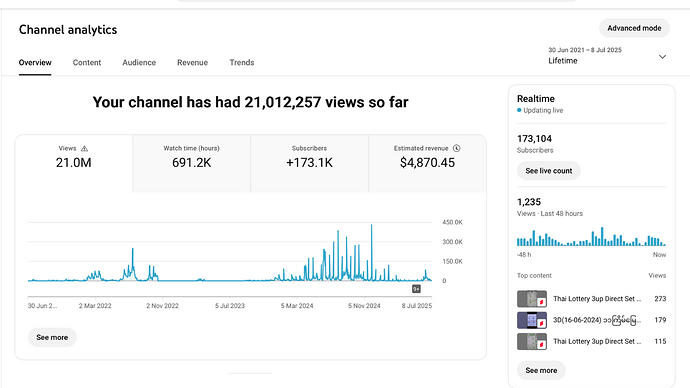Open the Revenue tab

(x=192, y=62)
